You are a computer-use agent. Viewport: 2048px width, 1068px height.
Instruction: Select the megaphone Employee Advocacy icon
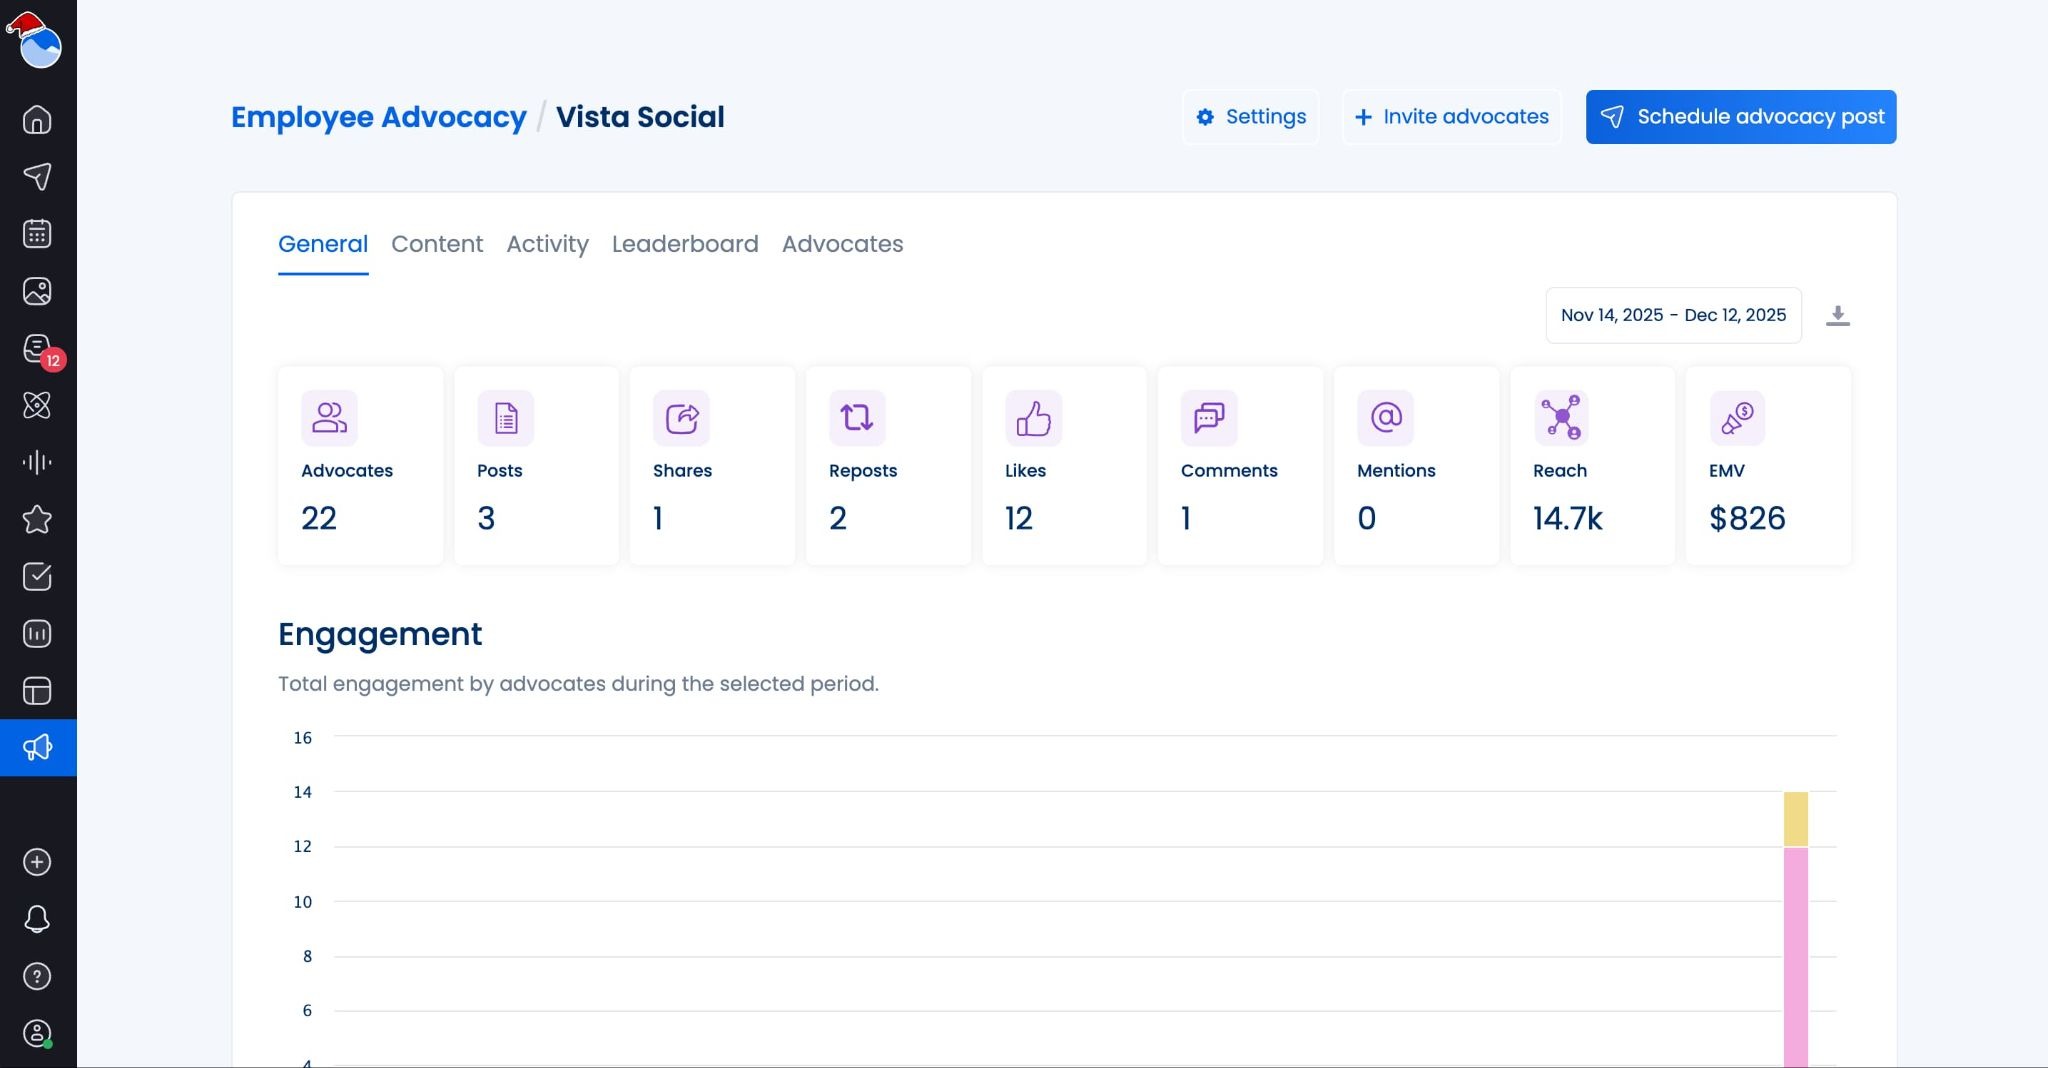[x=37, y=747]
